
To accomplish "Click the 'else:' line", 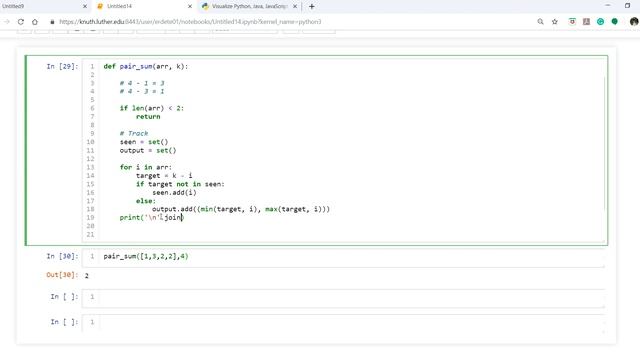I will [146, 201].
